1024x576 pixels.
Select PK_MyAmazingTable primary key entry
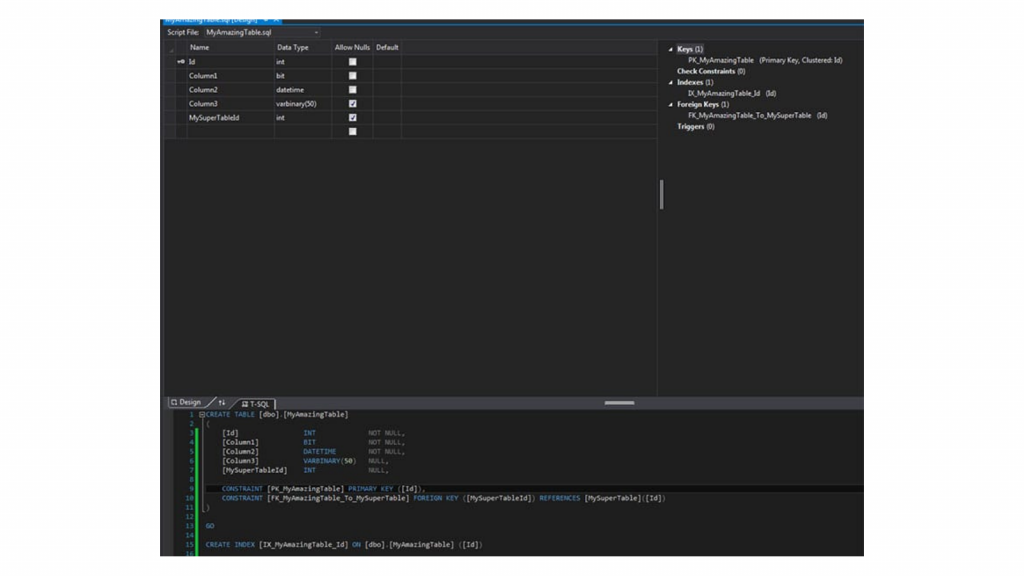click(765, 60)
